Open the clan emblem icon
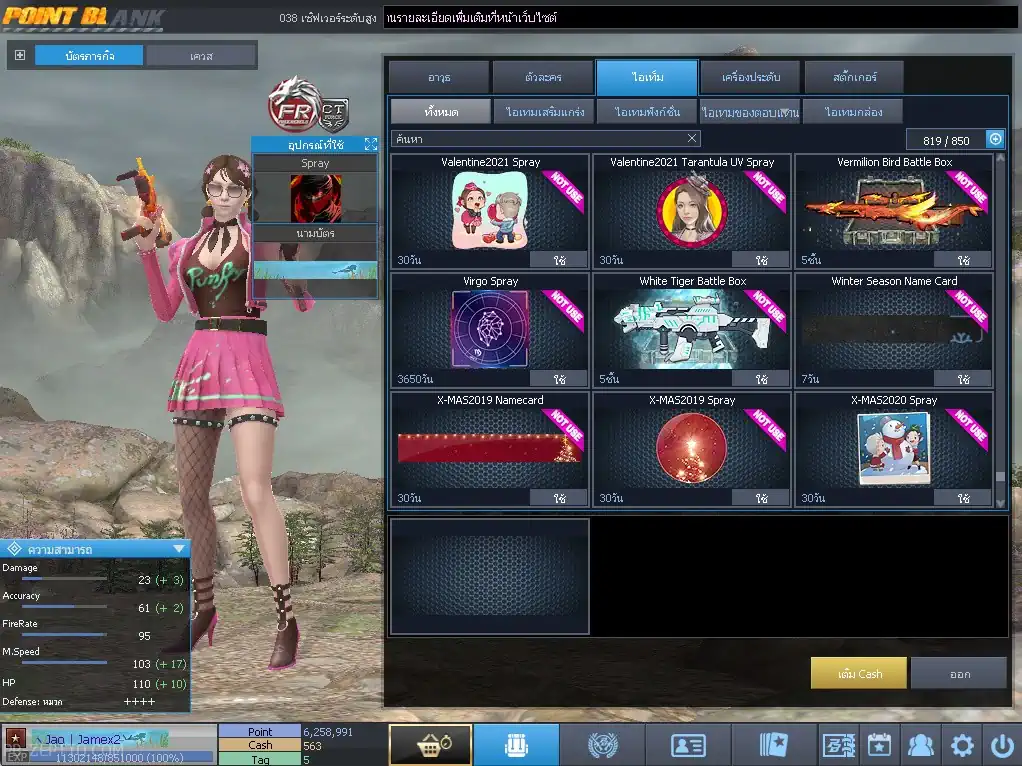Screen dimensions: 1022x766 pyautogui.click(x=602, y=745)
